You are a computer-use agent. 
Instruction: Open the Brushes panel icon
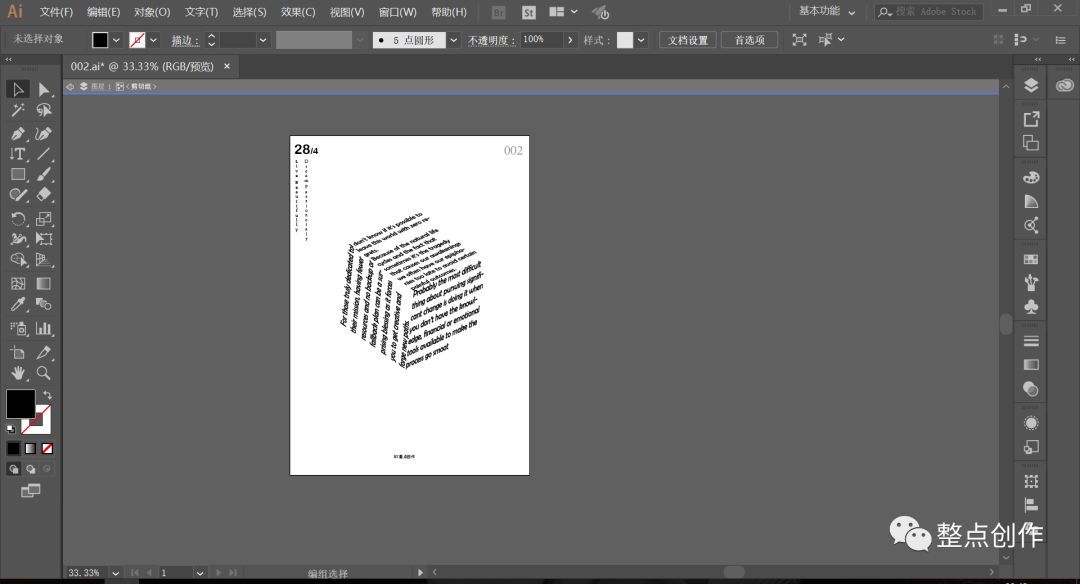pyautogui.click(x=1031, y=282)
